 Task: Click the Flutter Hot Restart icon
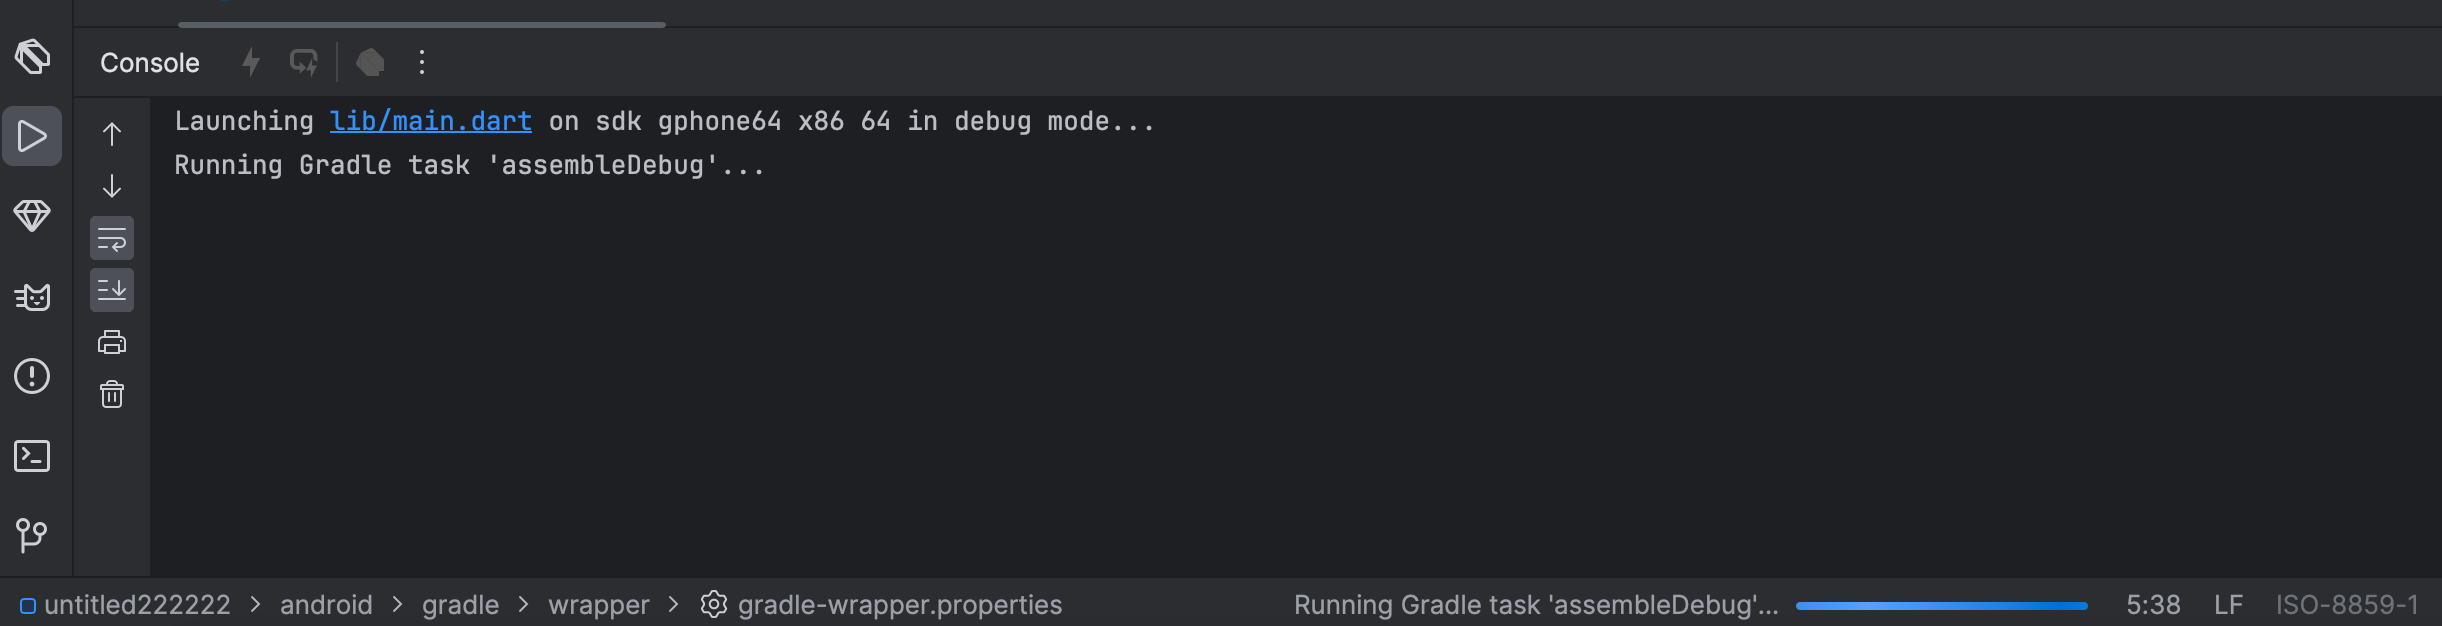coord(304,62)
